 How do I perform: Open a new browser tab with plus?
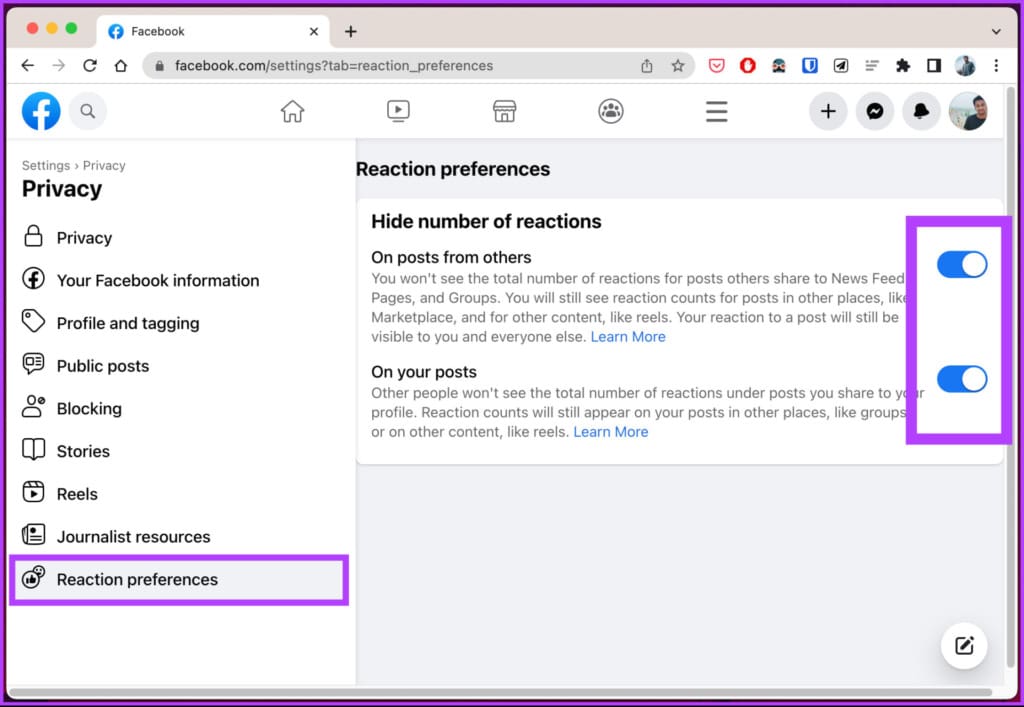point(351,31)
